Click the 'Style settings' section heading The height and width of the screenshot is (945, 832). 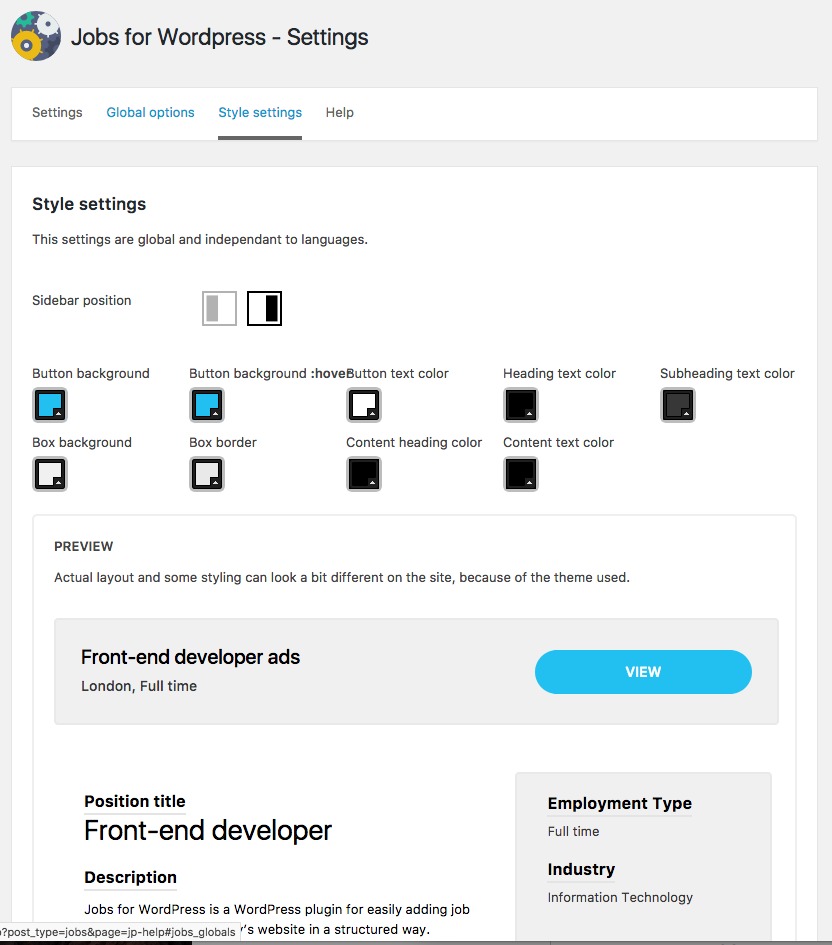[x=89, y=204]
